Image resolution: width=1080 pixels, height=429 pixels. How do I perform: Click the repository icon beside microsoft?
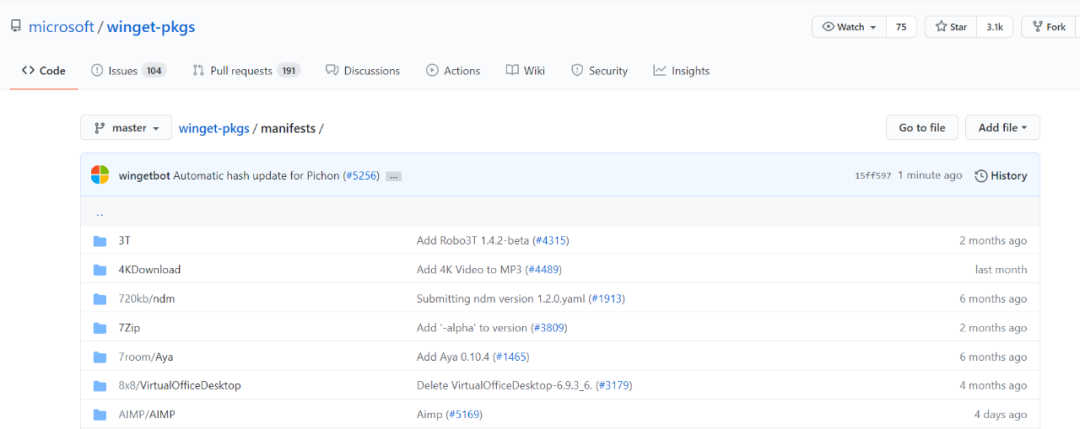15,28
